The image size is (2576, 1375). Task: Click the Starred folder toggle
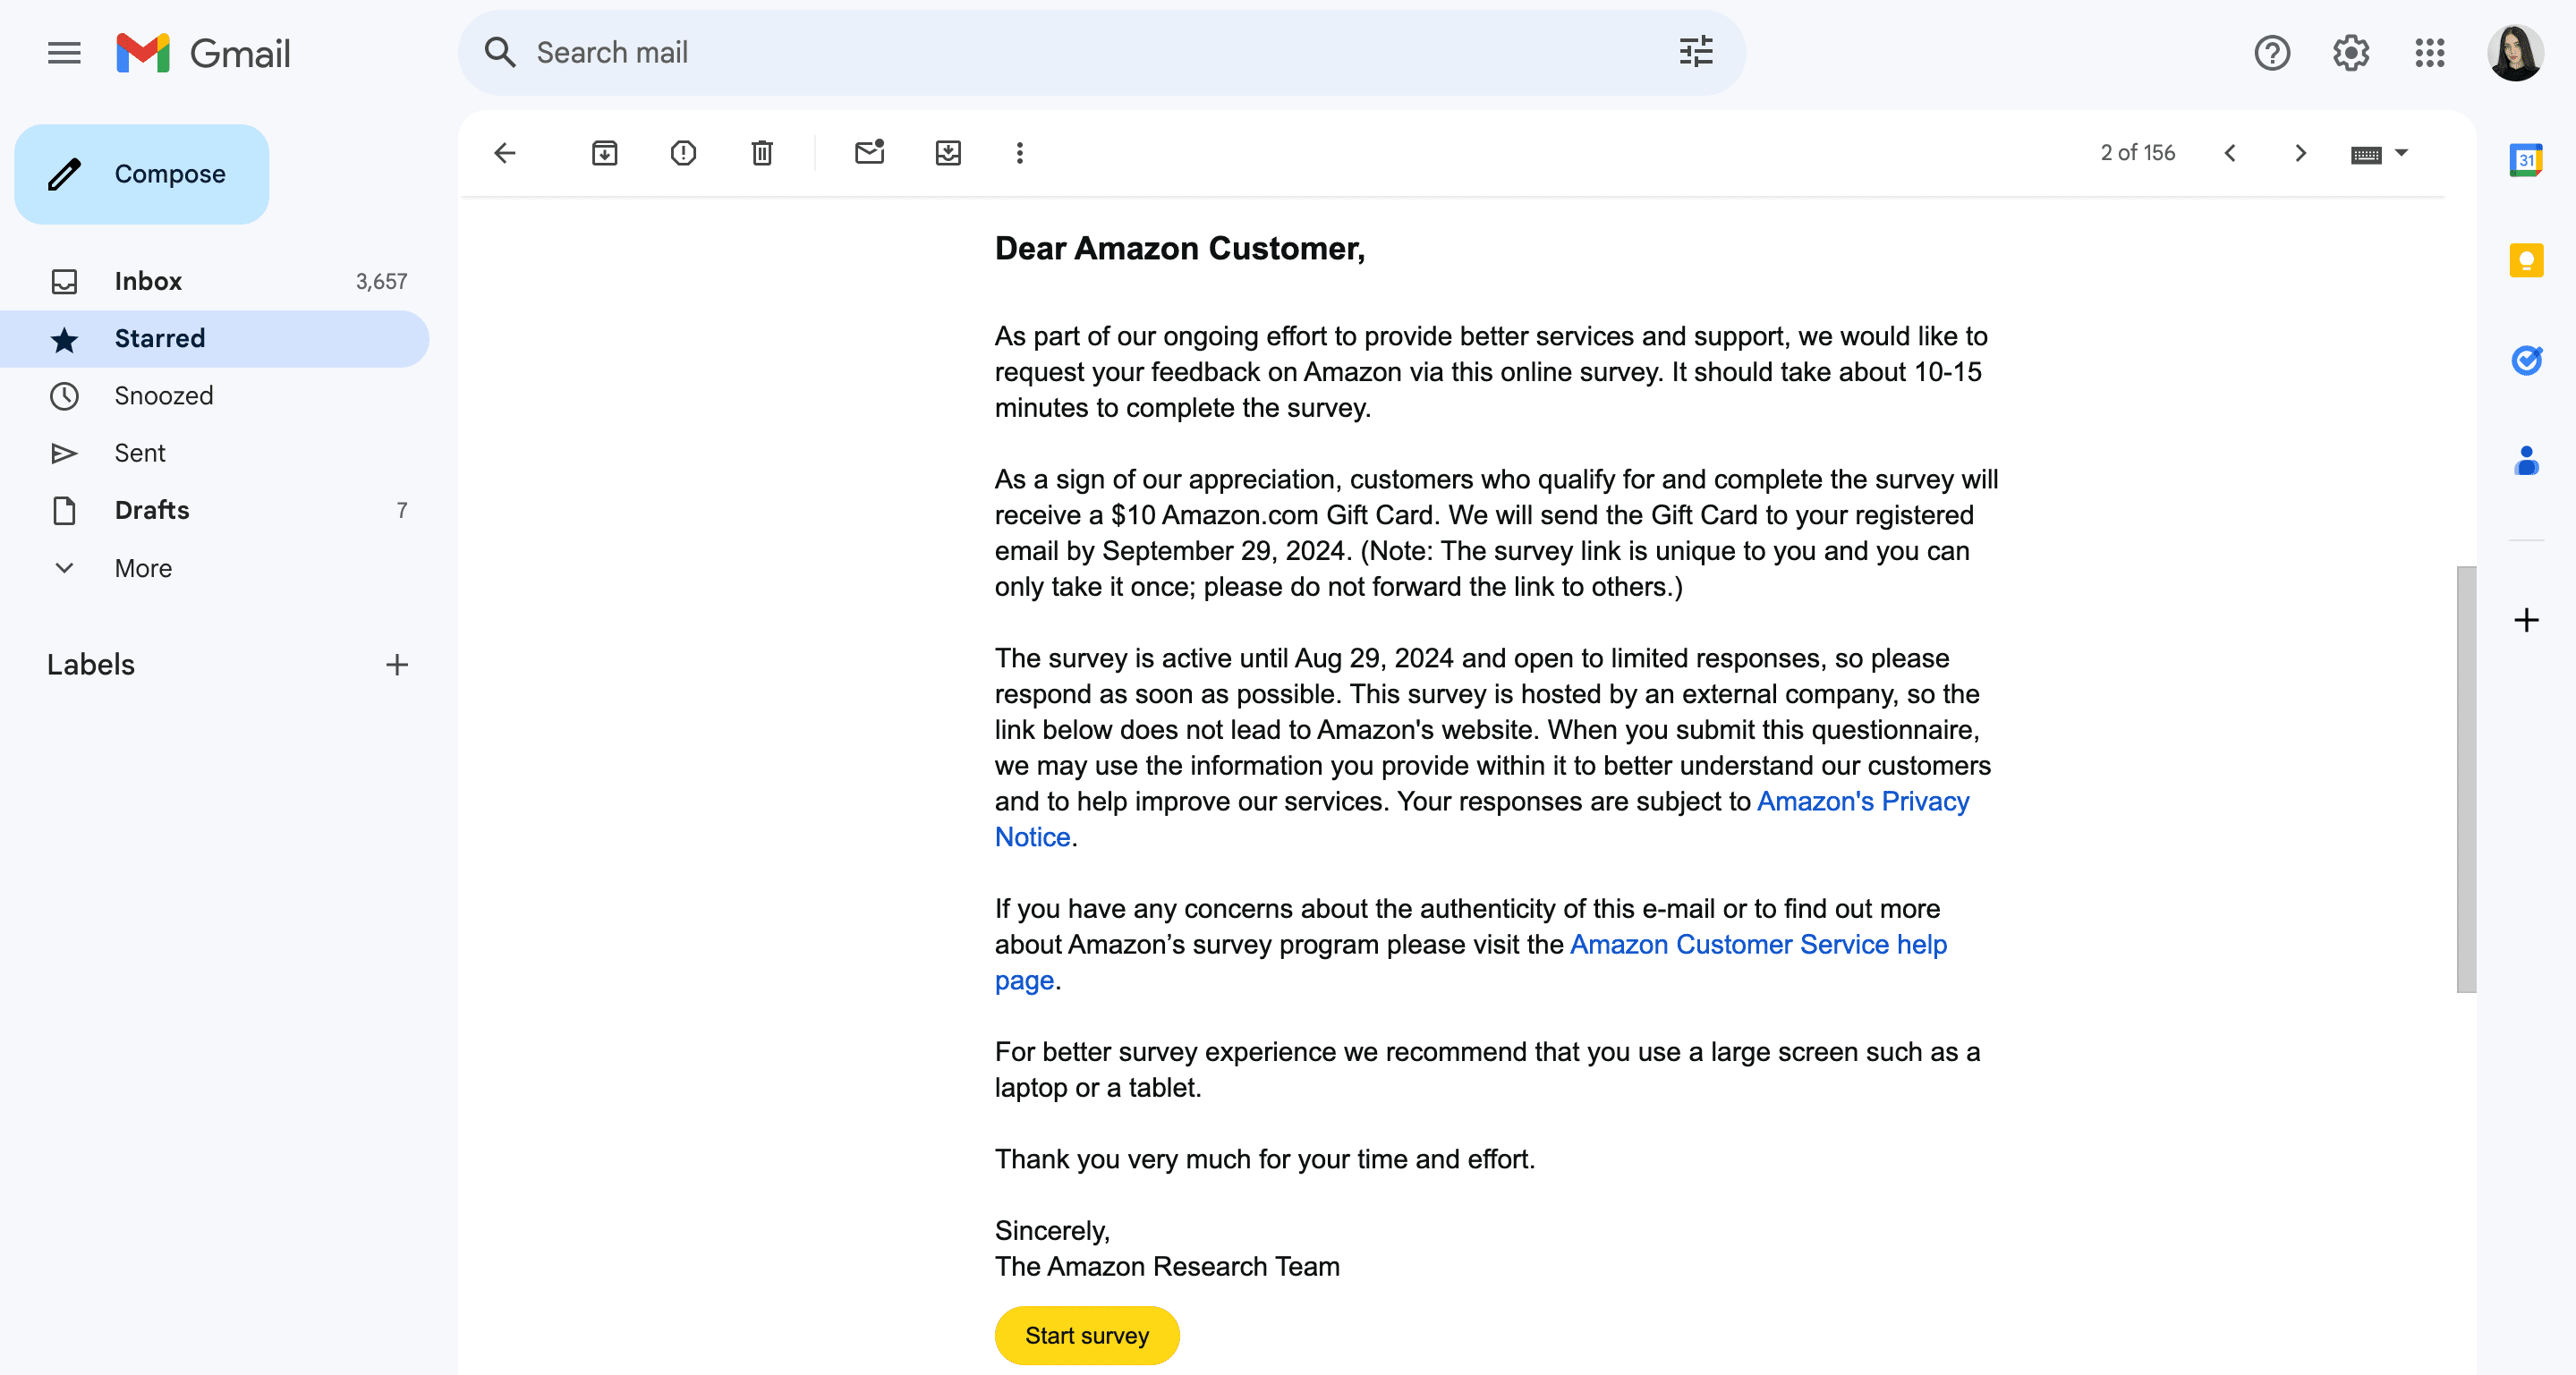coord(158,337)
